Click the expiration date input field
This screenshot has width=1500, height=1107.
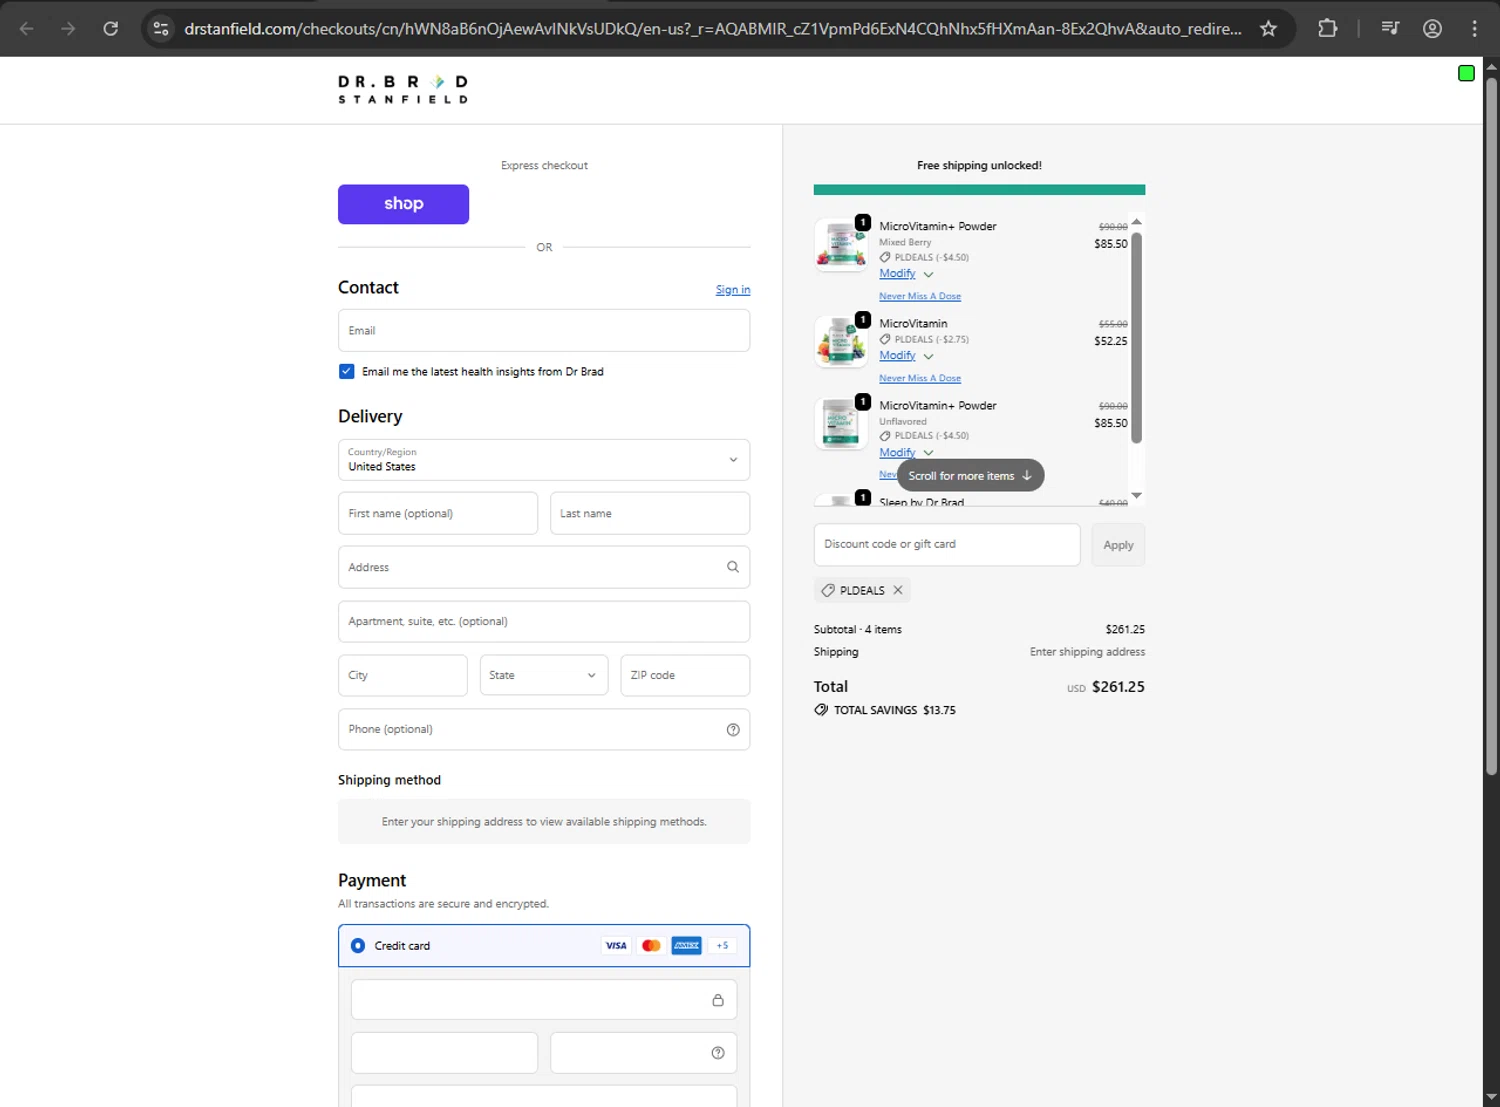point(444,1053)
